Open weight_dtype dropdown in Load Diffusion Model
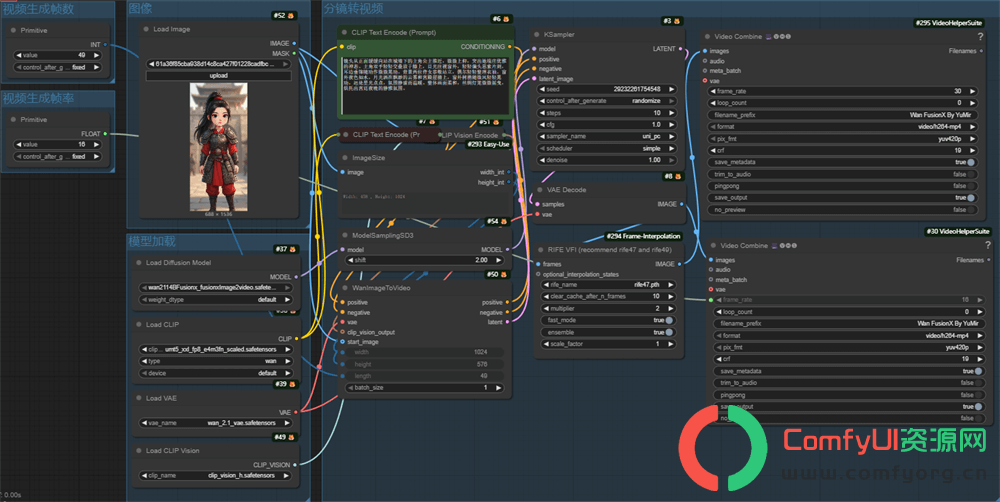The height and width of the screenshot is (502, 1000). (216, 300)
